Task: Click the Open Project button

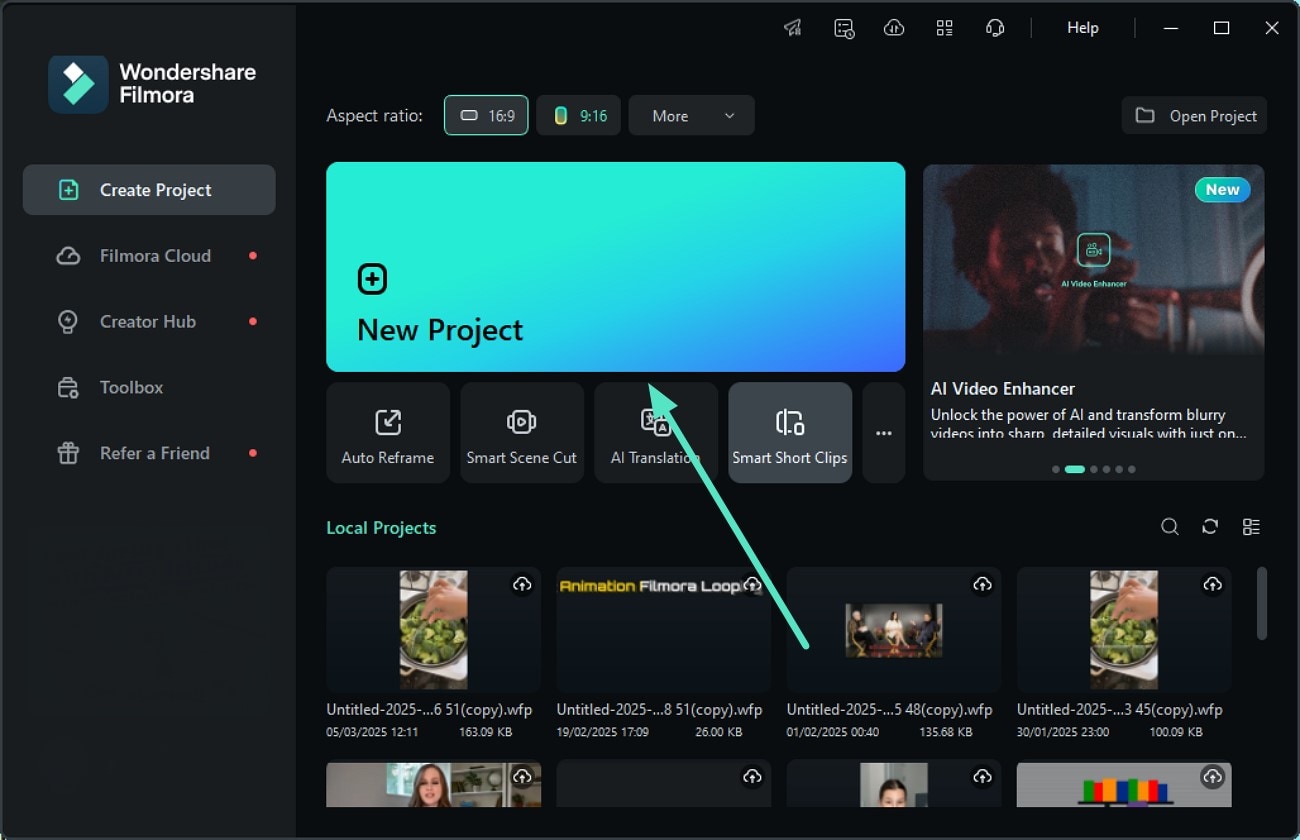Action: (x=1194, y=116)
